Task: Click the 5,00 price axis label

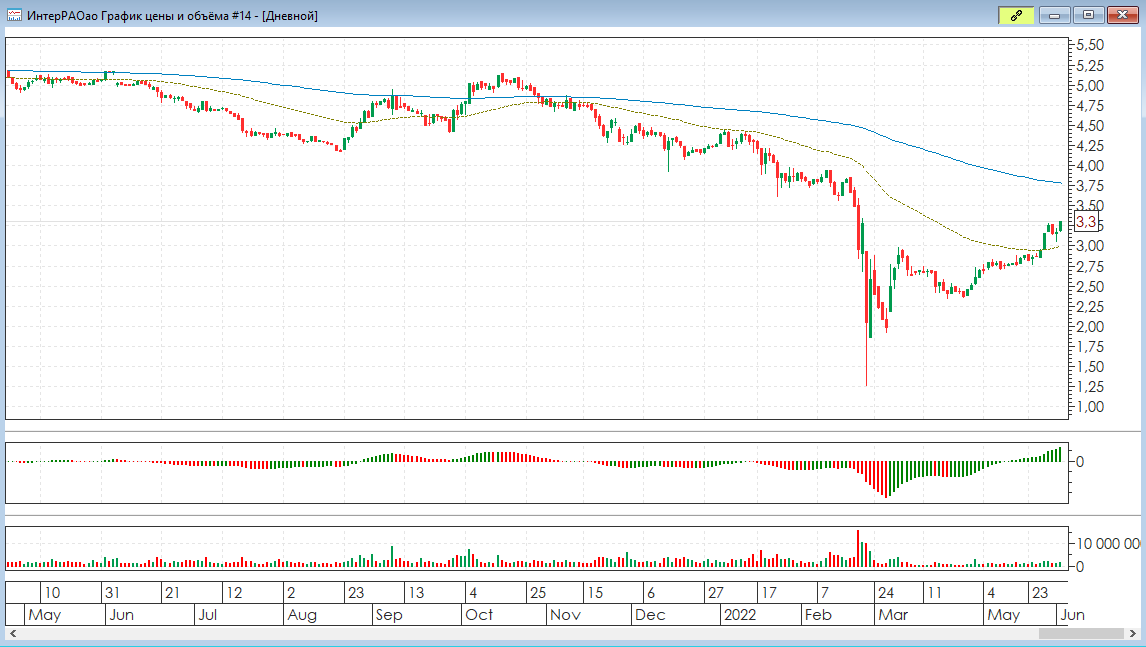Action: click(x=1090, y=86)
